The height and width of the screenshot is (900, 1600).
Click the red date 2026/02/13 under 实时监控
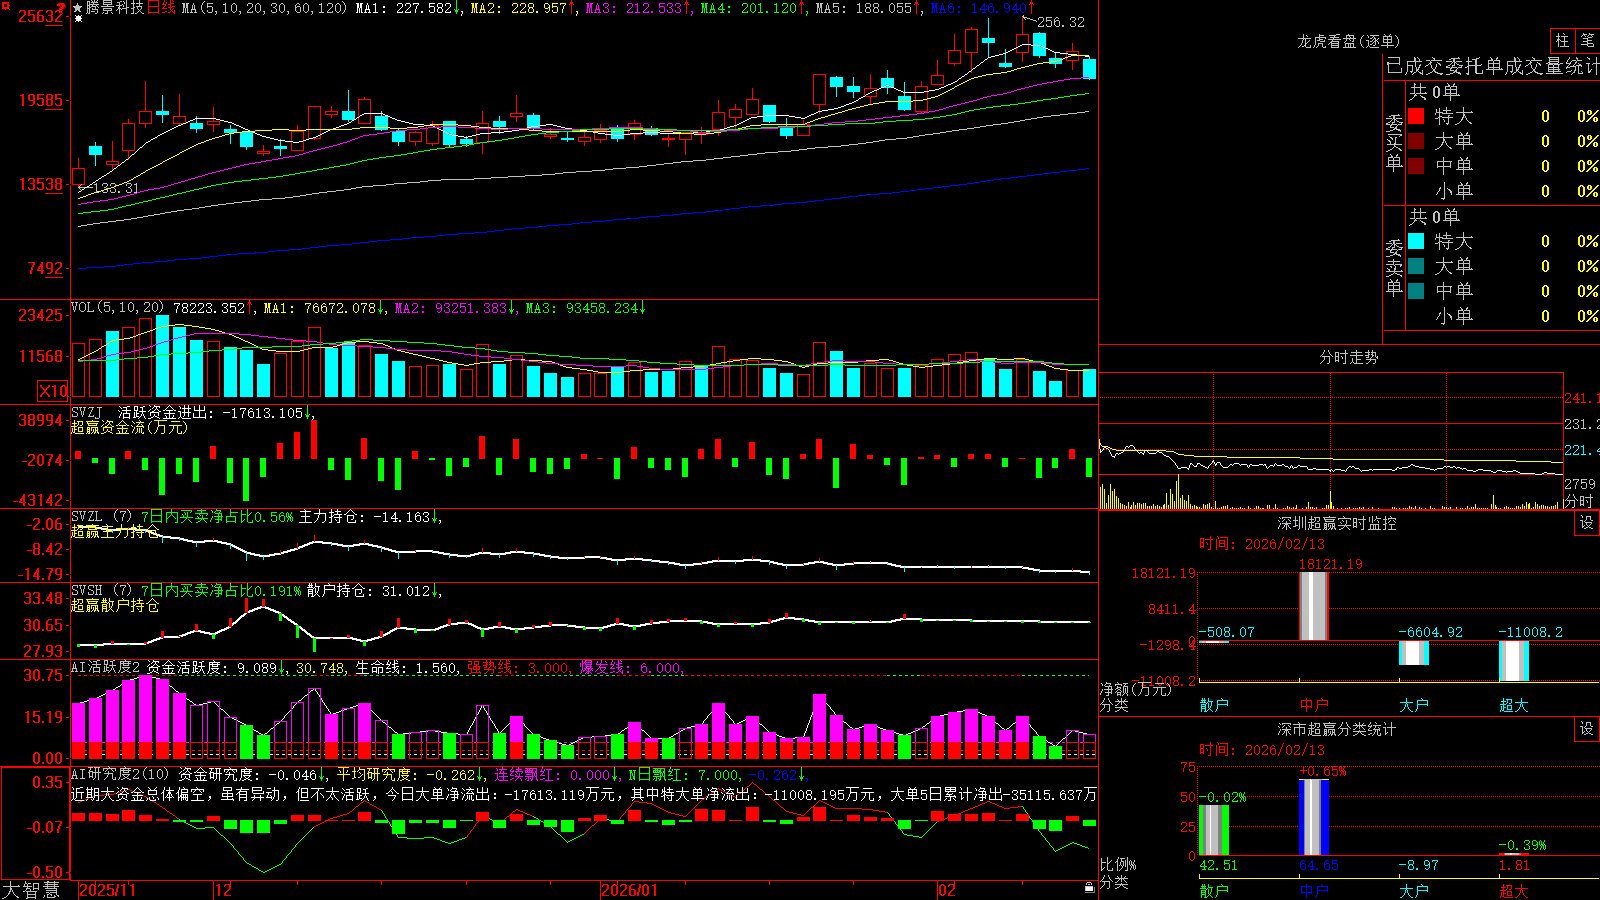(x=1284, y=544)
